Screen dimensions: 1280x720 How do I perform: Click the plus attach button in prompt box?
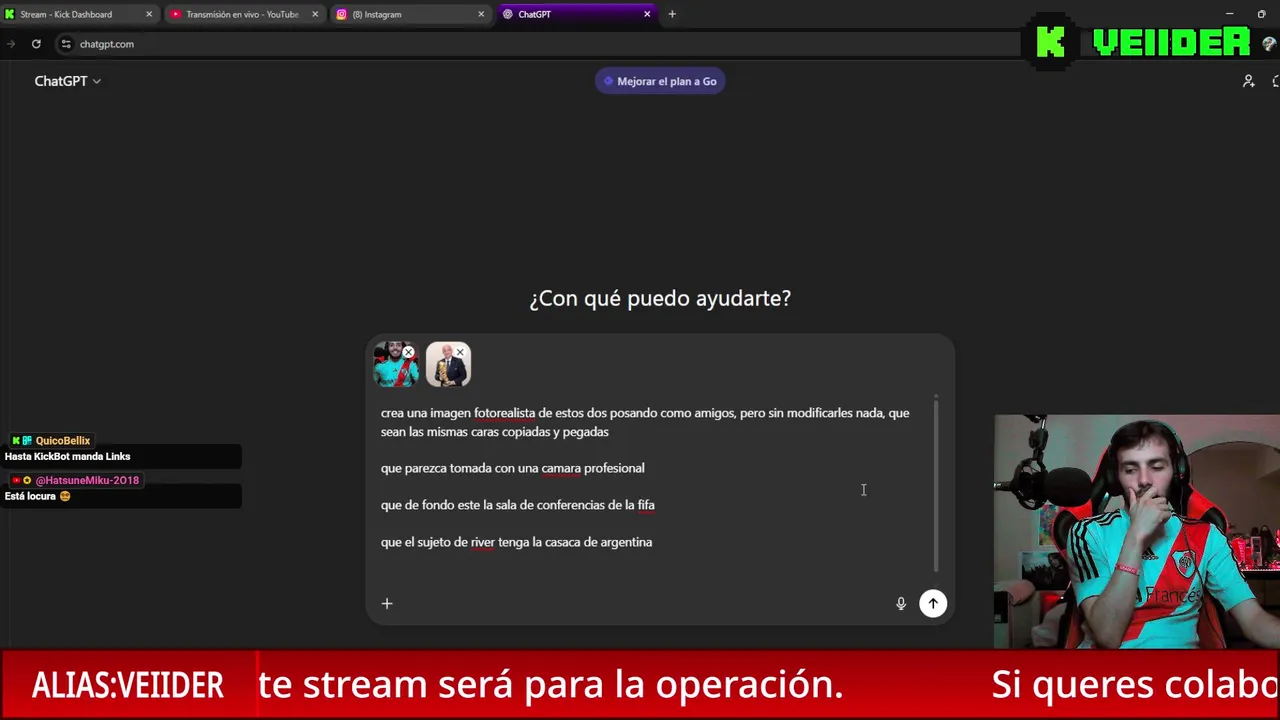tap(387, 603)
